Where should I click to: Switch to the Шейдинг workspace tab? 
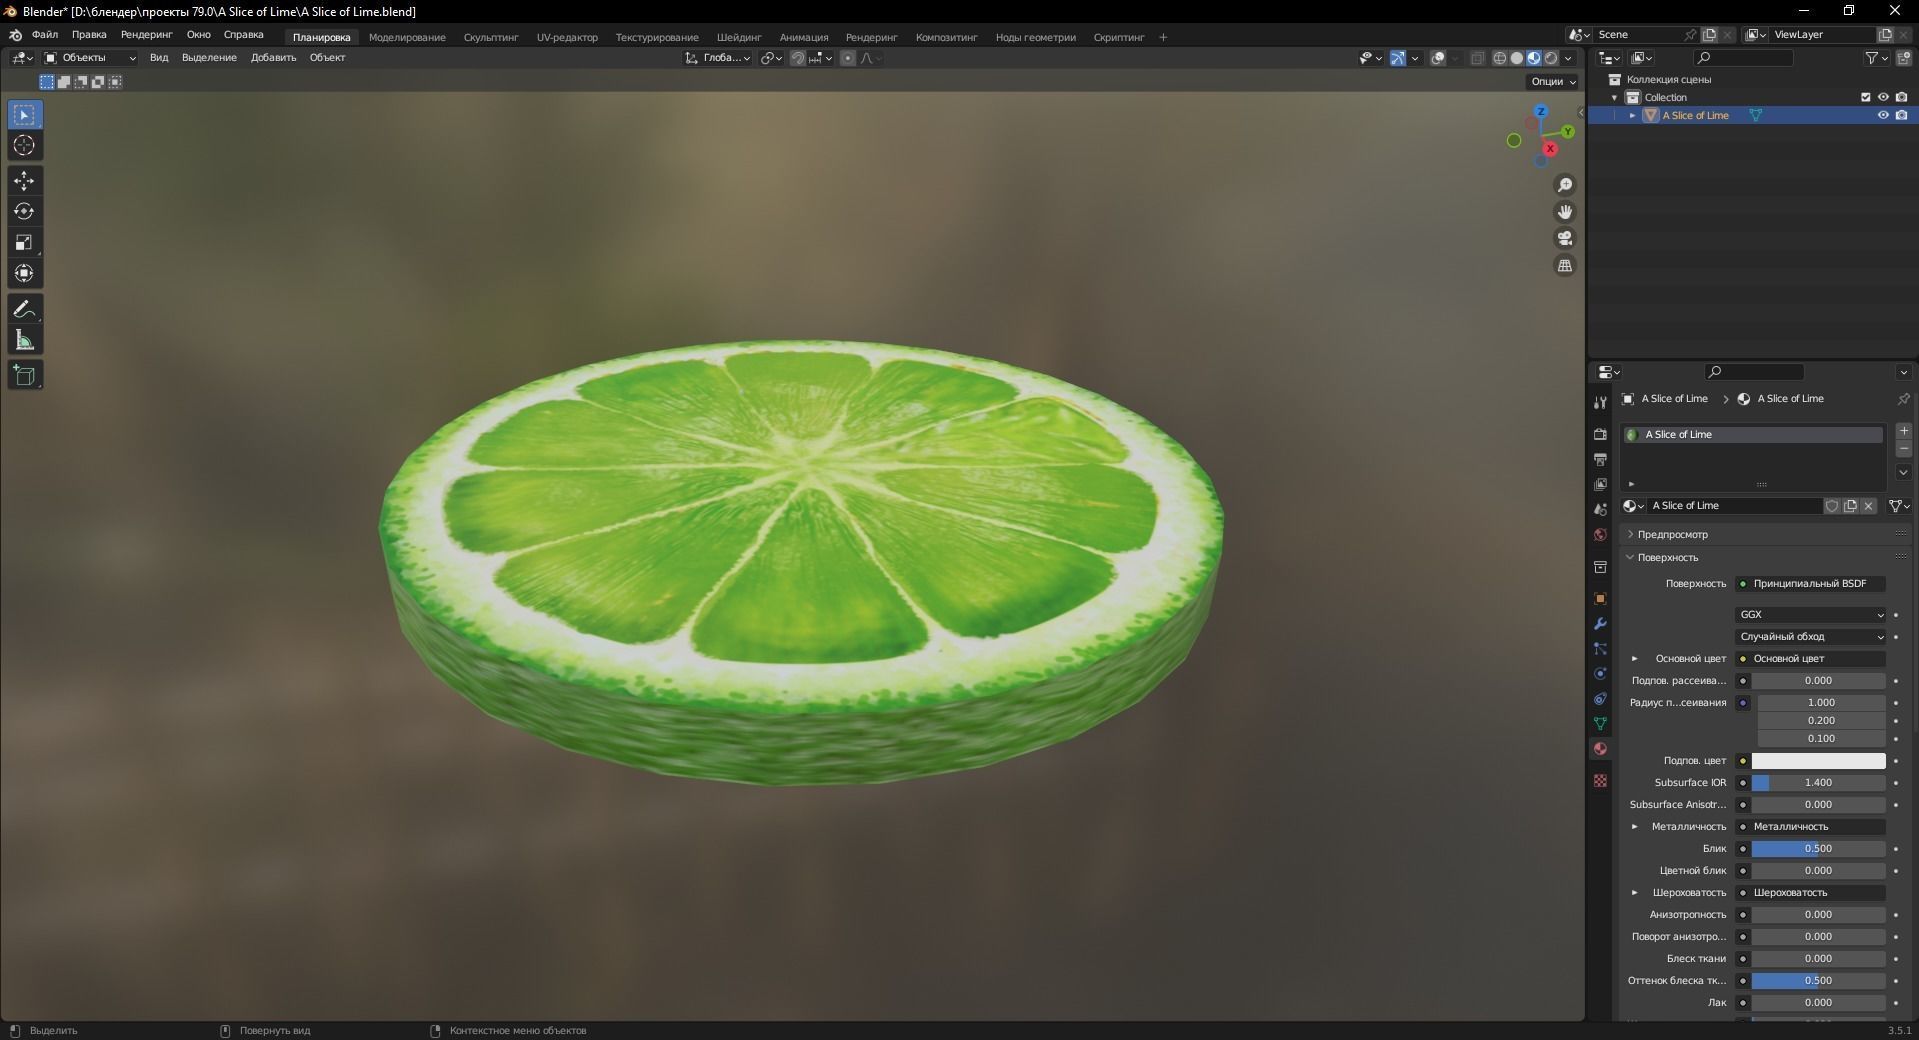[738, 37]
